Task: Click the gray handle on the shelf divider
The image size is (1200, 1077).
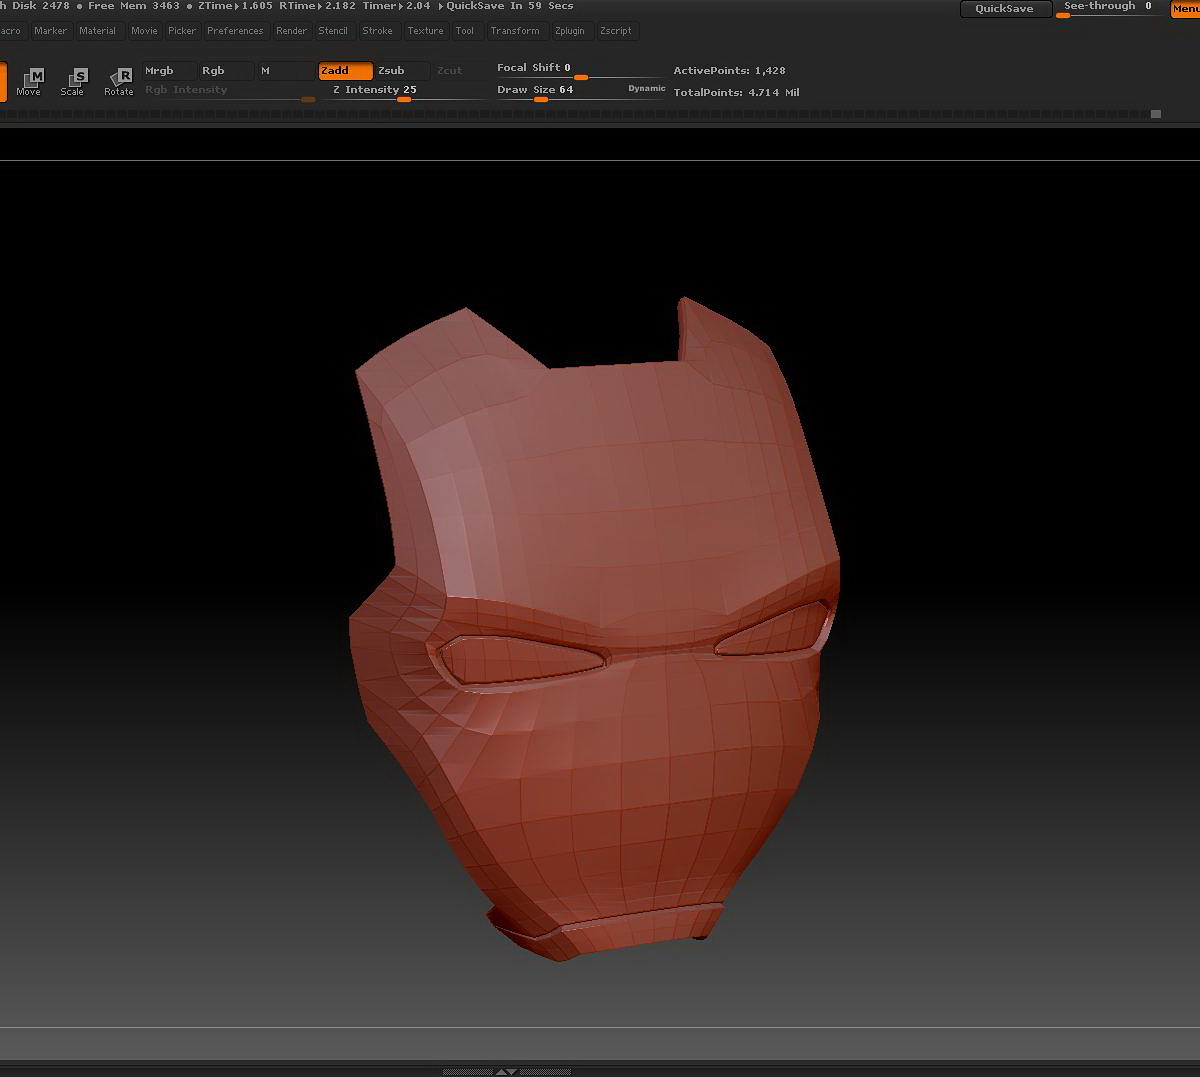Action: (1156, 114)
